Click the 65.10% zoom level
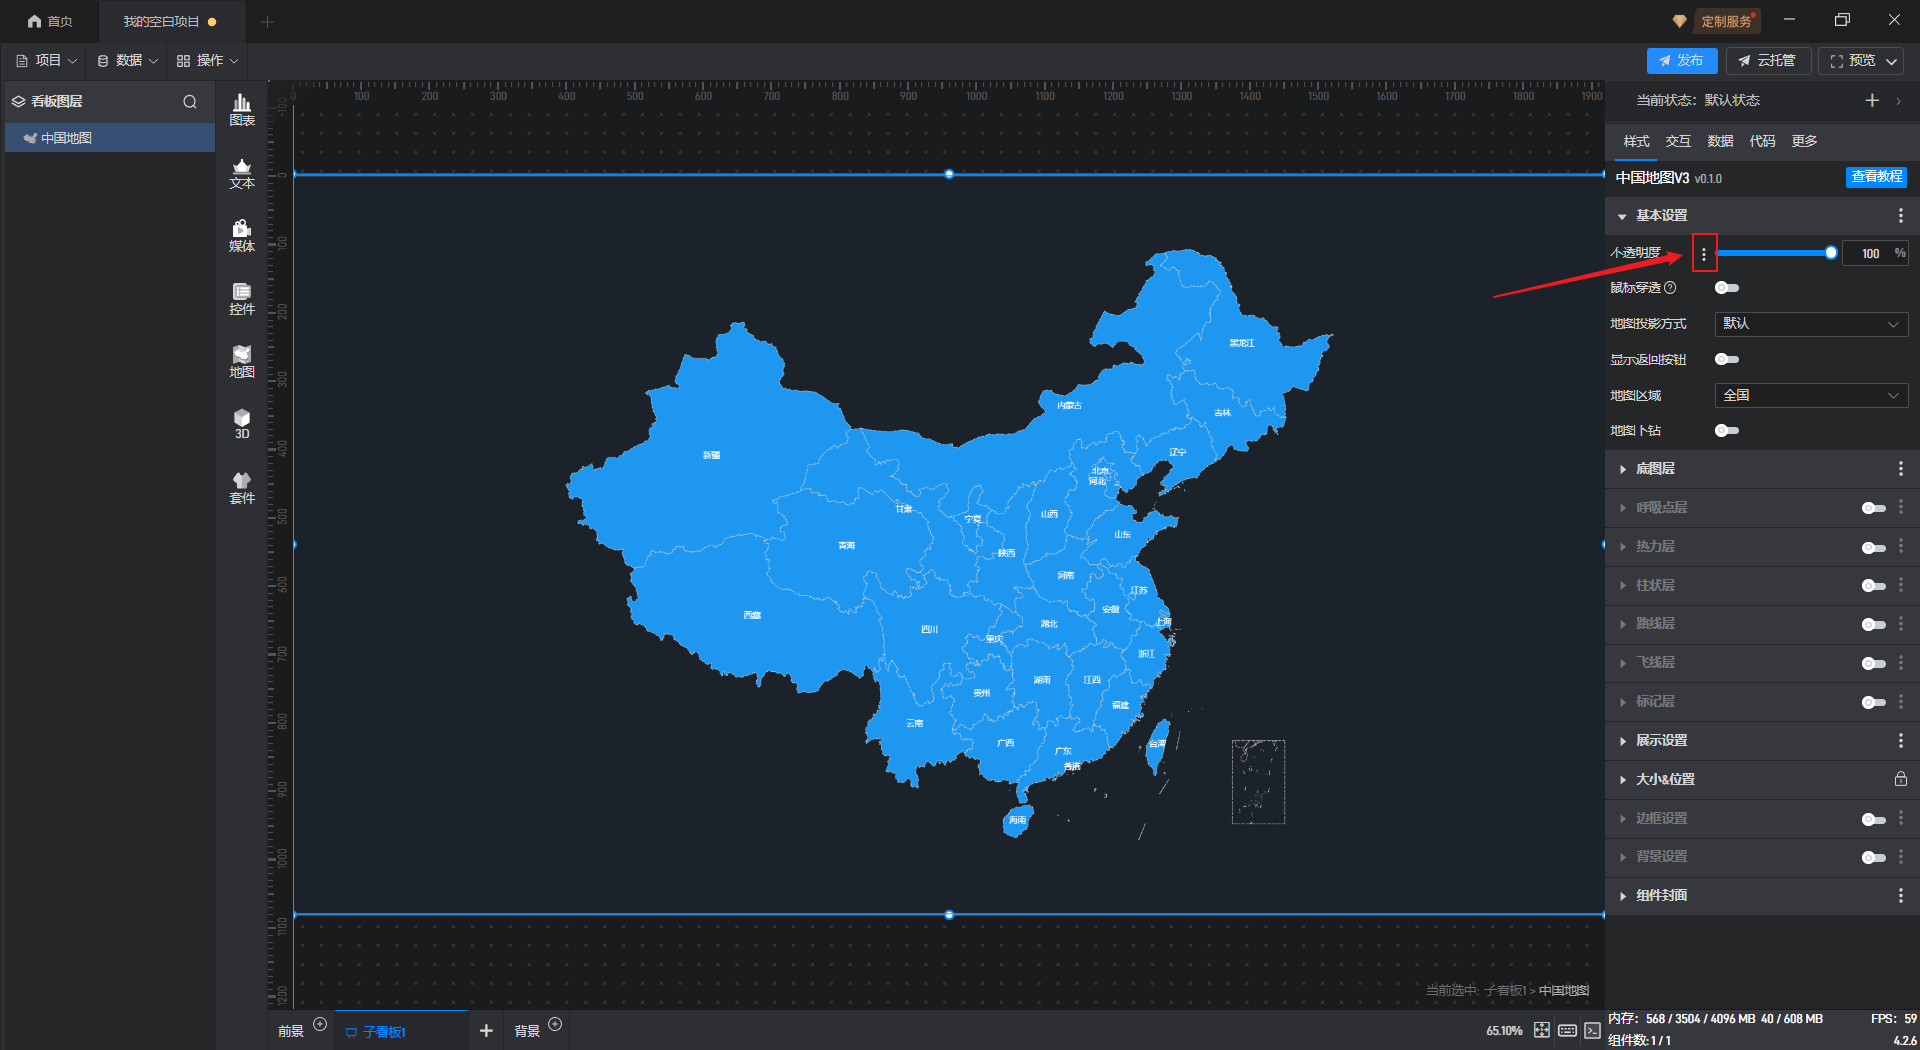Screen dimensions: 1920x1050 click(1504, 1031)
